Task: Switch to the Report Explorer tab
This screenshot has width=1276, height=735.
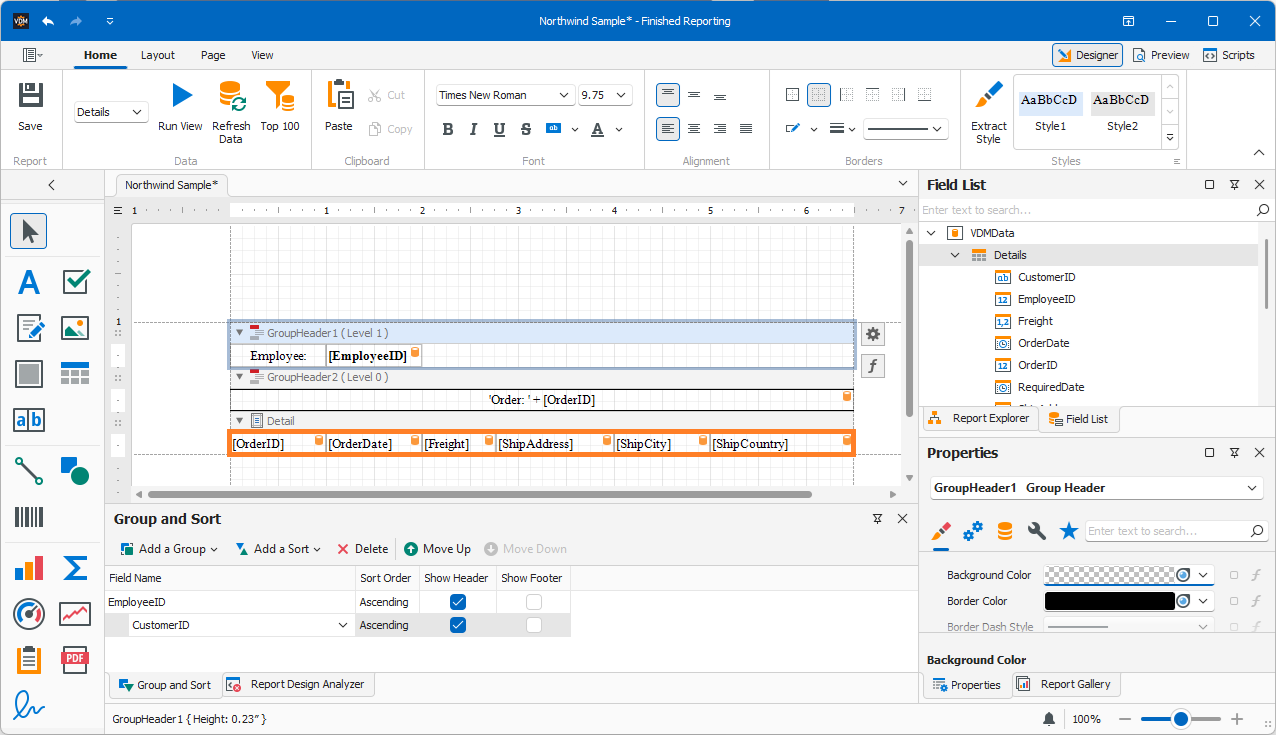Action: pyautogui.click(x=980, y=419)
